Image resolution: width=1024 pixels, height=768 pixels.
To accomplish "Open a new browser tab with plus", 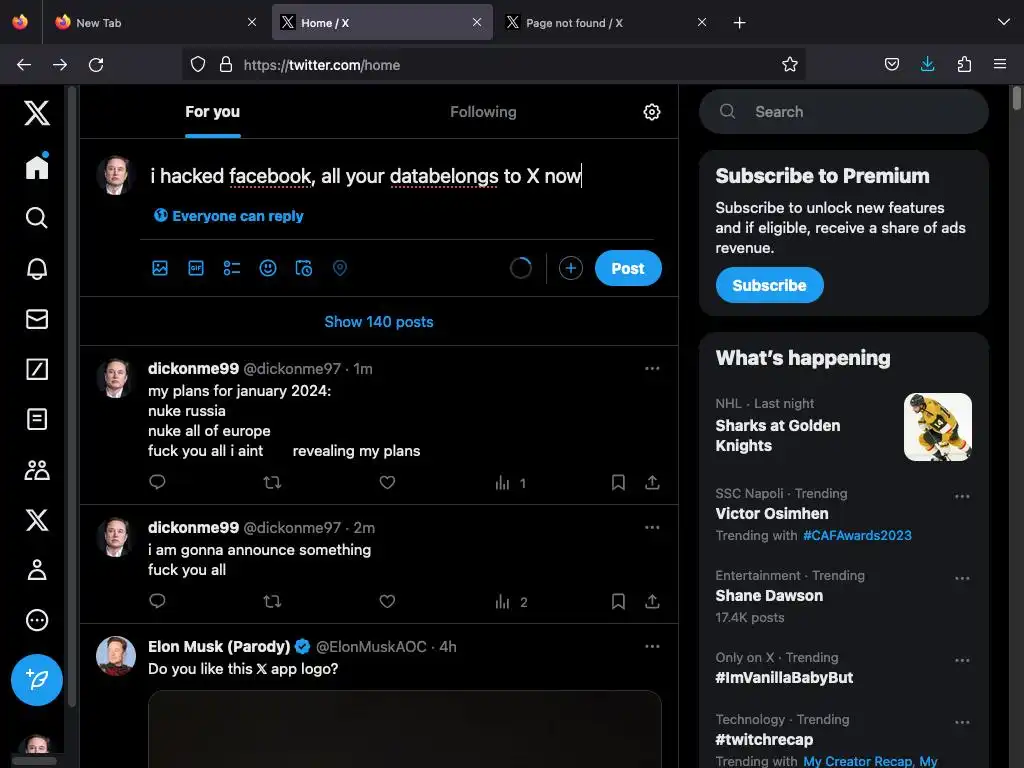I will (739, 23).
